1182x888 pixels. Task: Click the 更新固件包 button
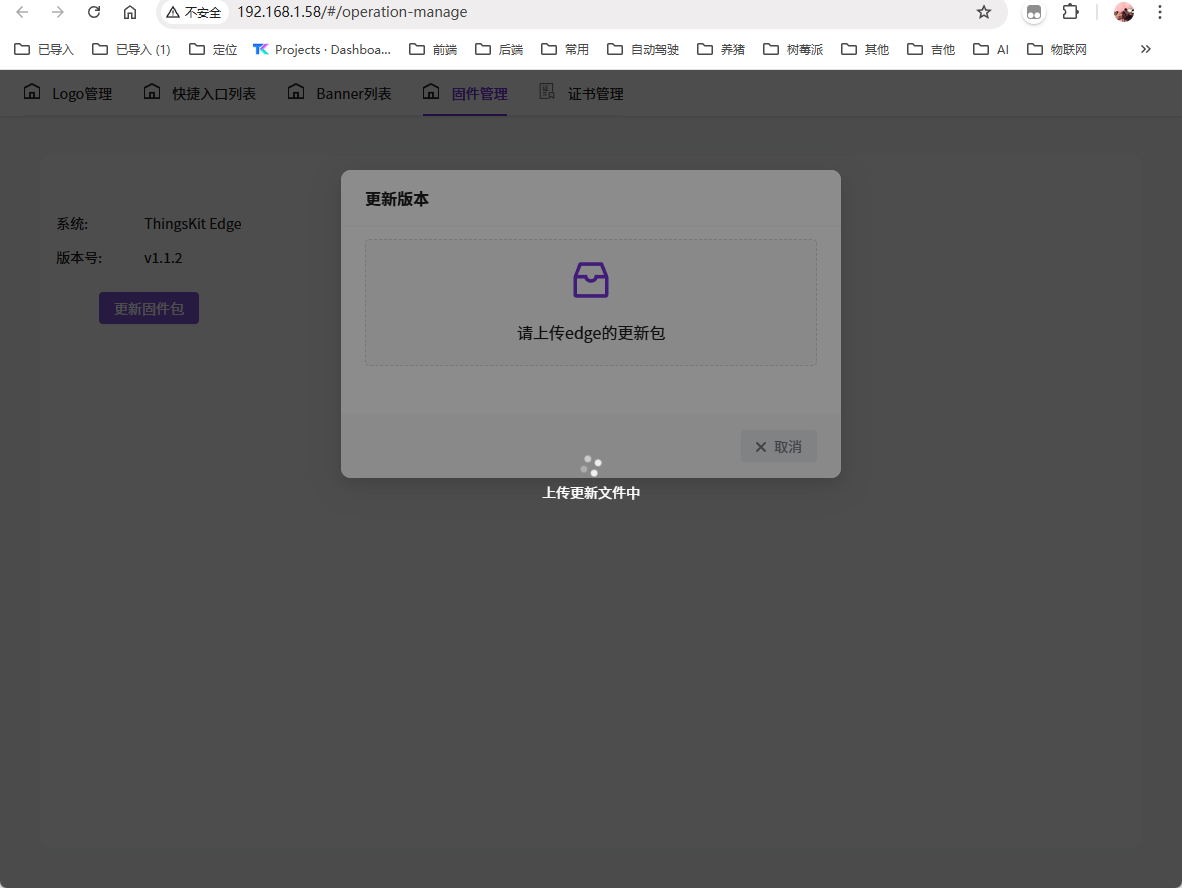(149, 309)
